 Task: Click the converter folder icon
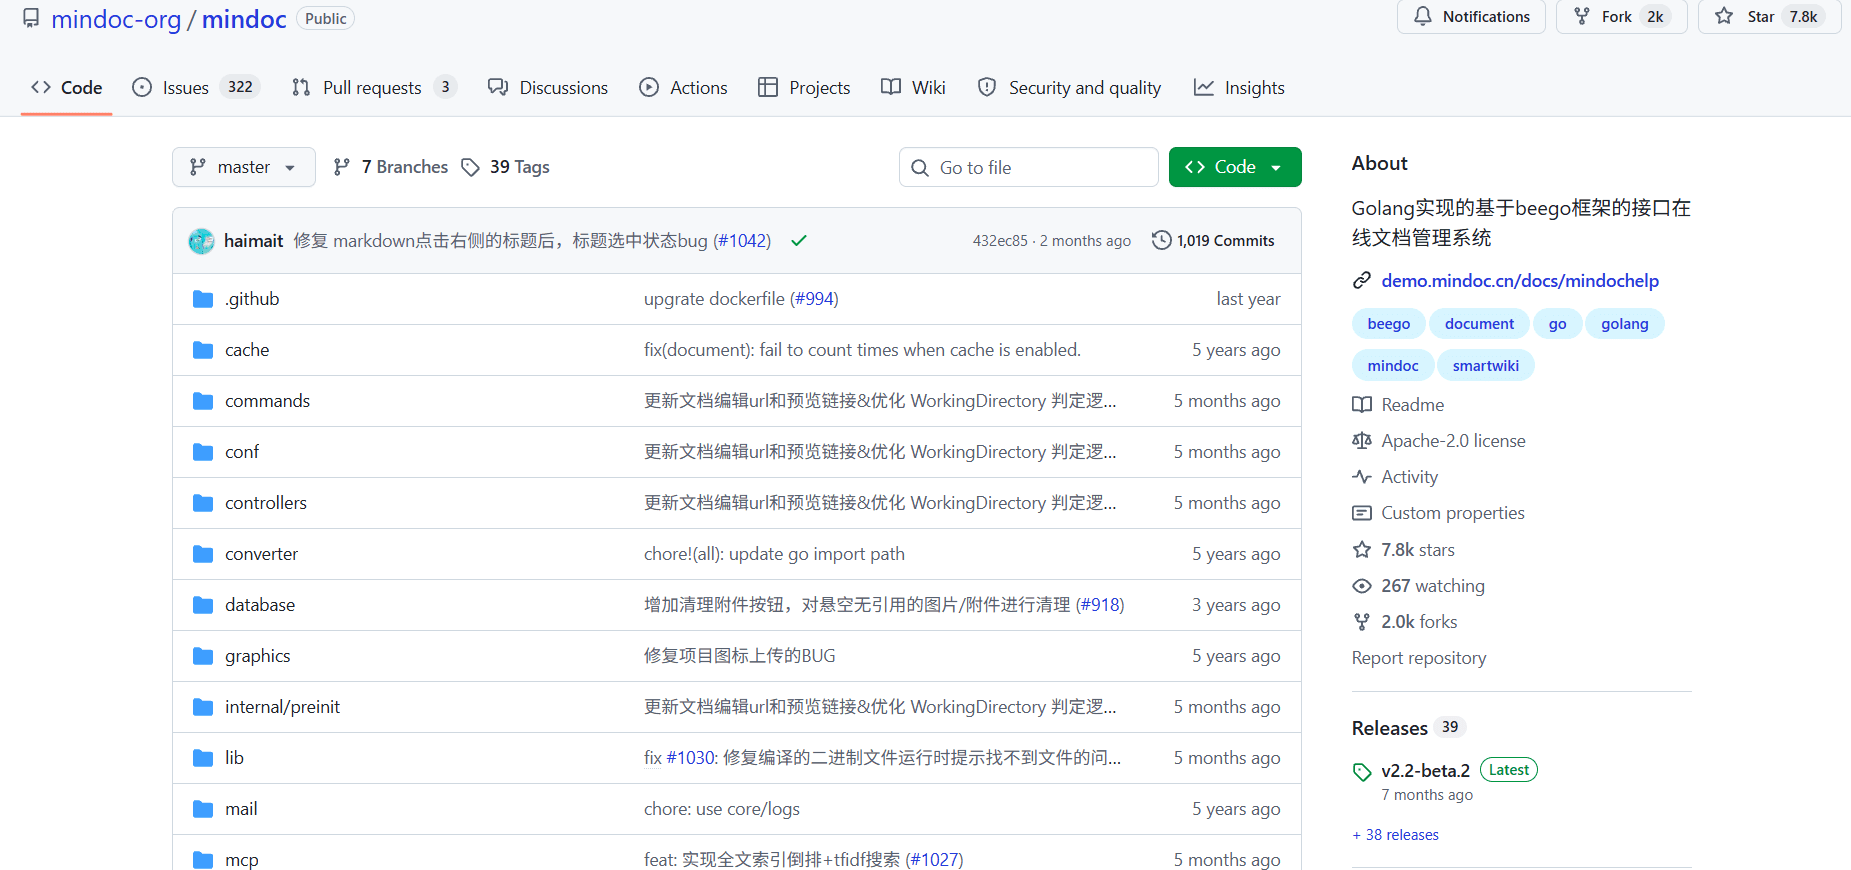[203, 554]
